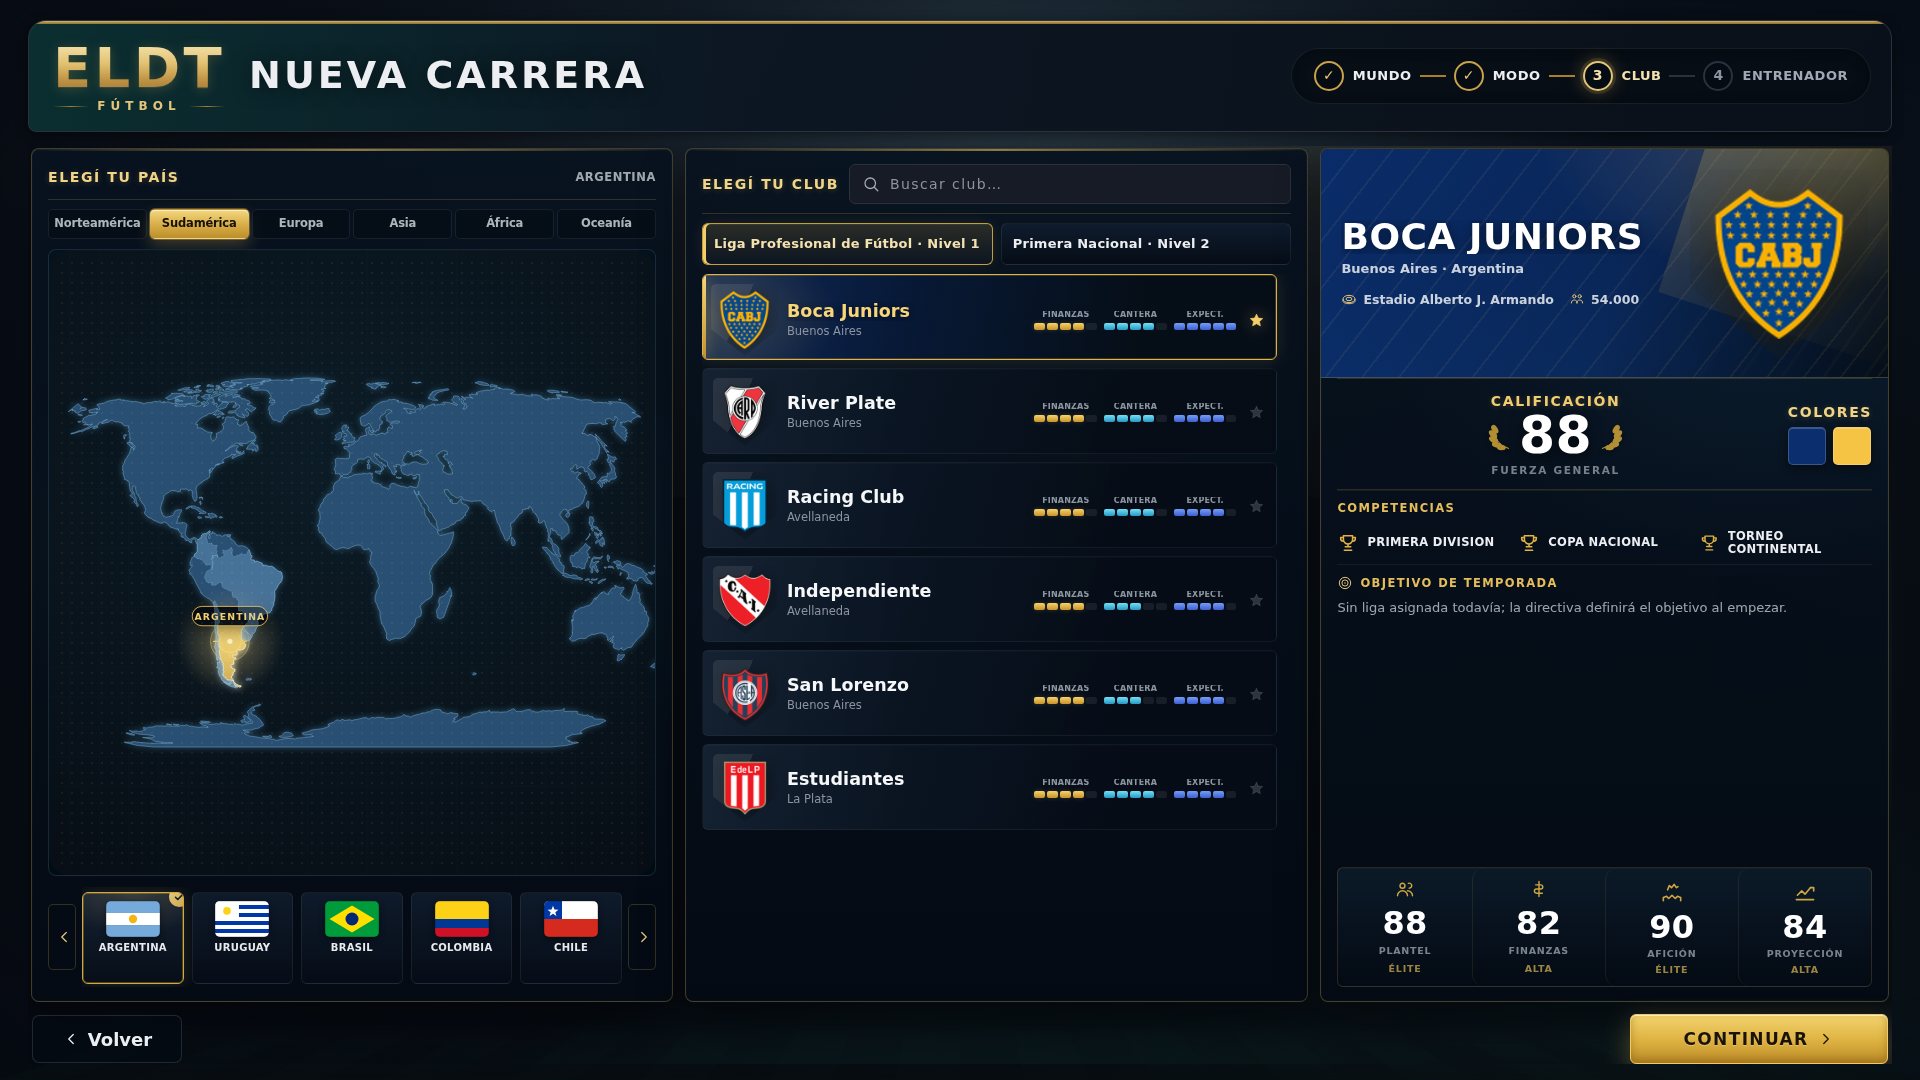Click the Independiente club name
This screenshot has height=1080, width=1920.
tap(859, 591)
